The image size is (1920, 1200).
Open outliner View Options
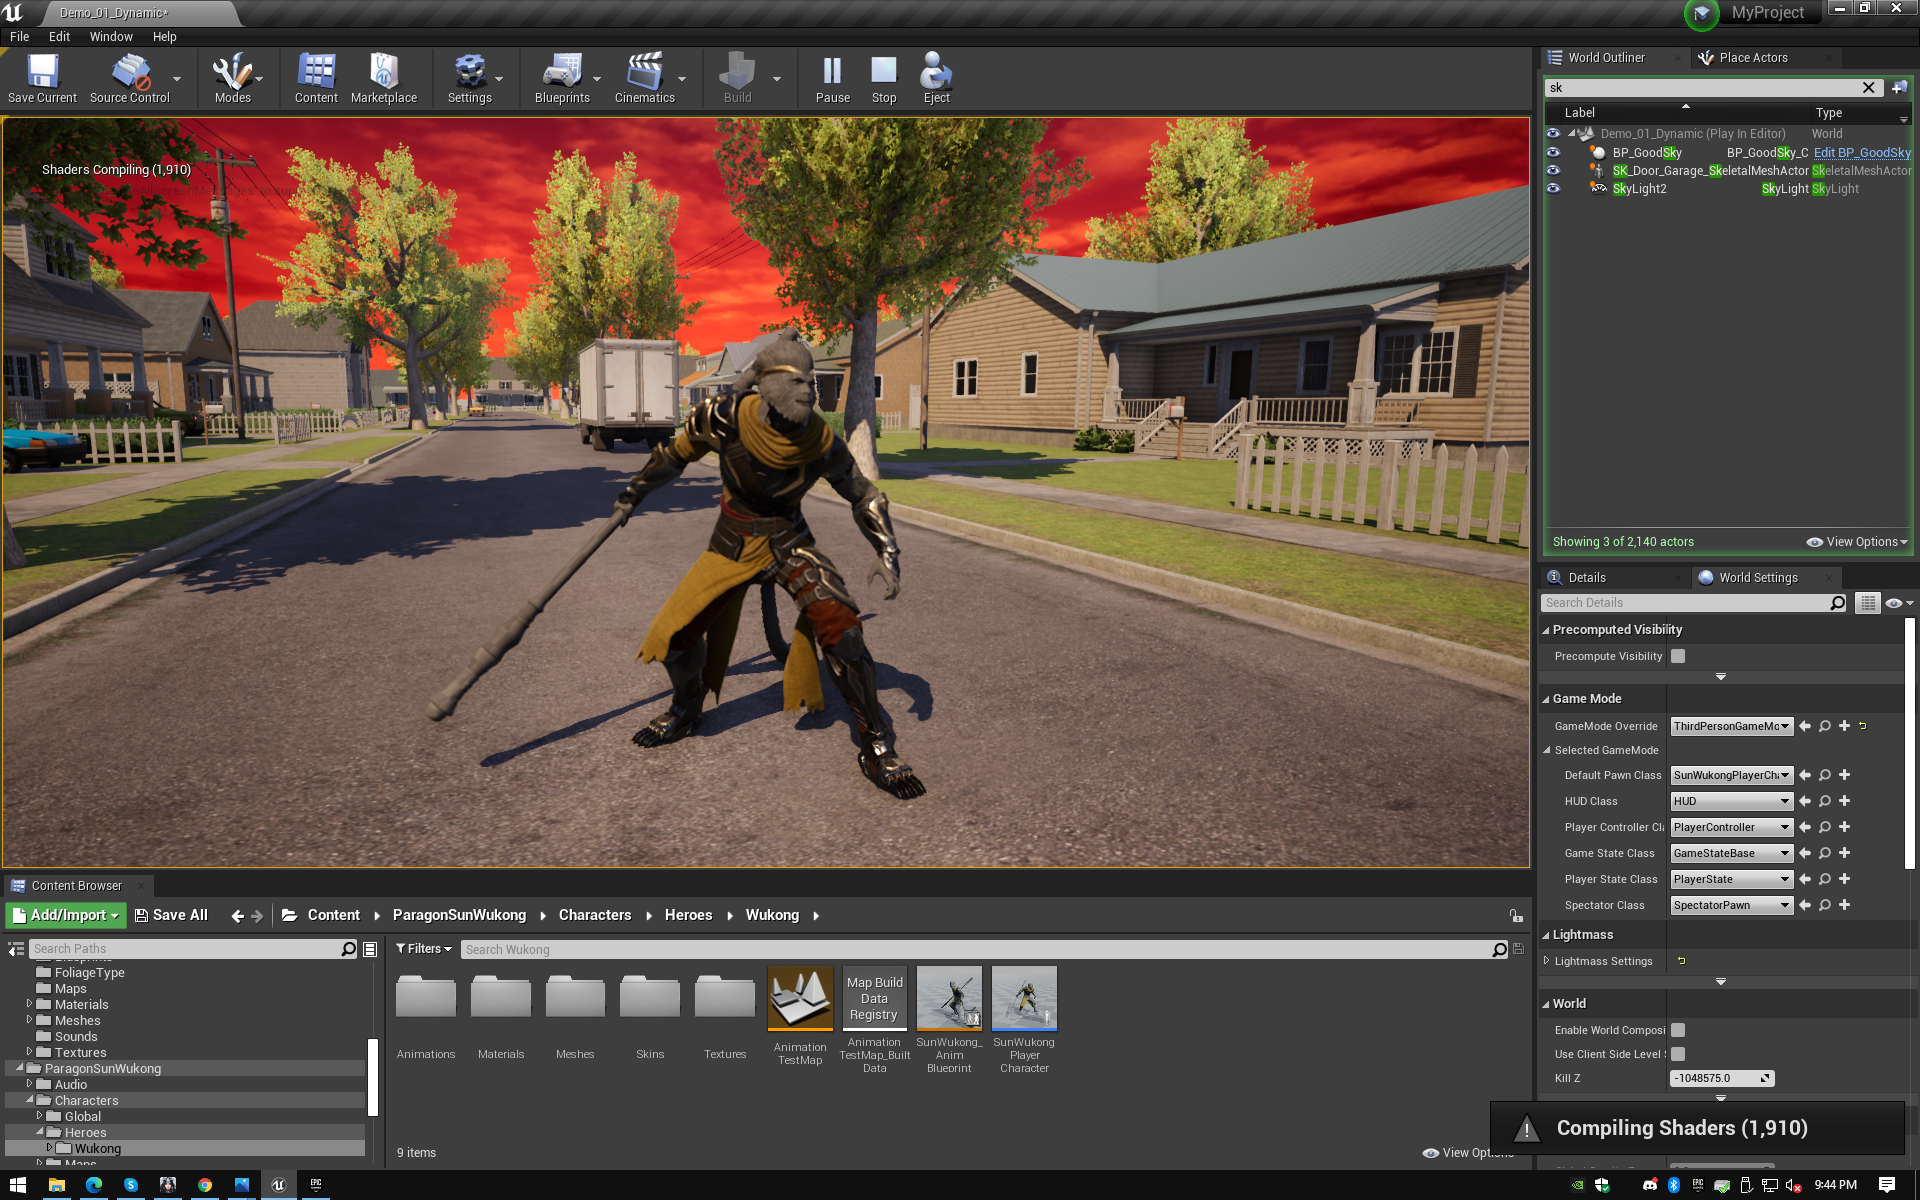[x=1857, y=542]
